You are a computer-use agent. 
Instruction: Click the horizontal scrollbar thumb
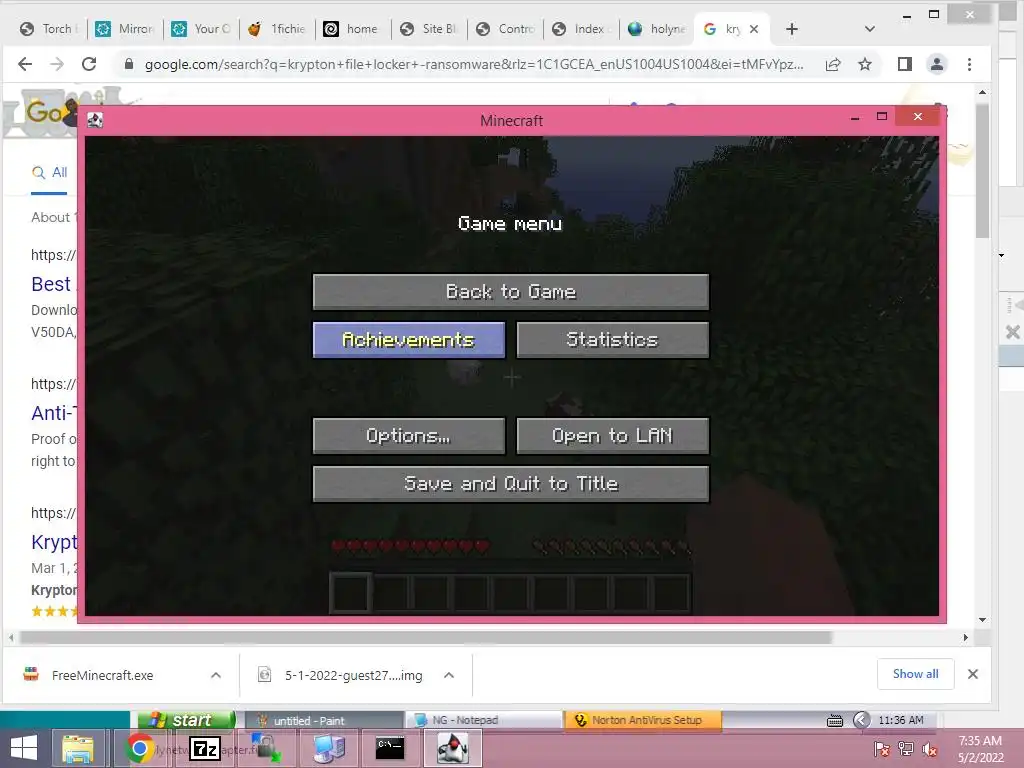[426, 637]
